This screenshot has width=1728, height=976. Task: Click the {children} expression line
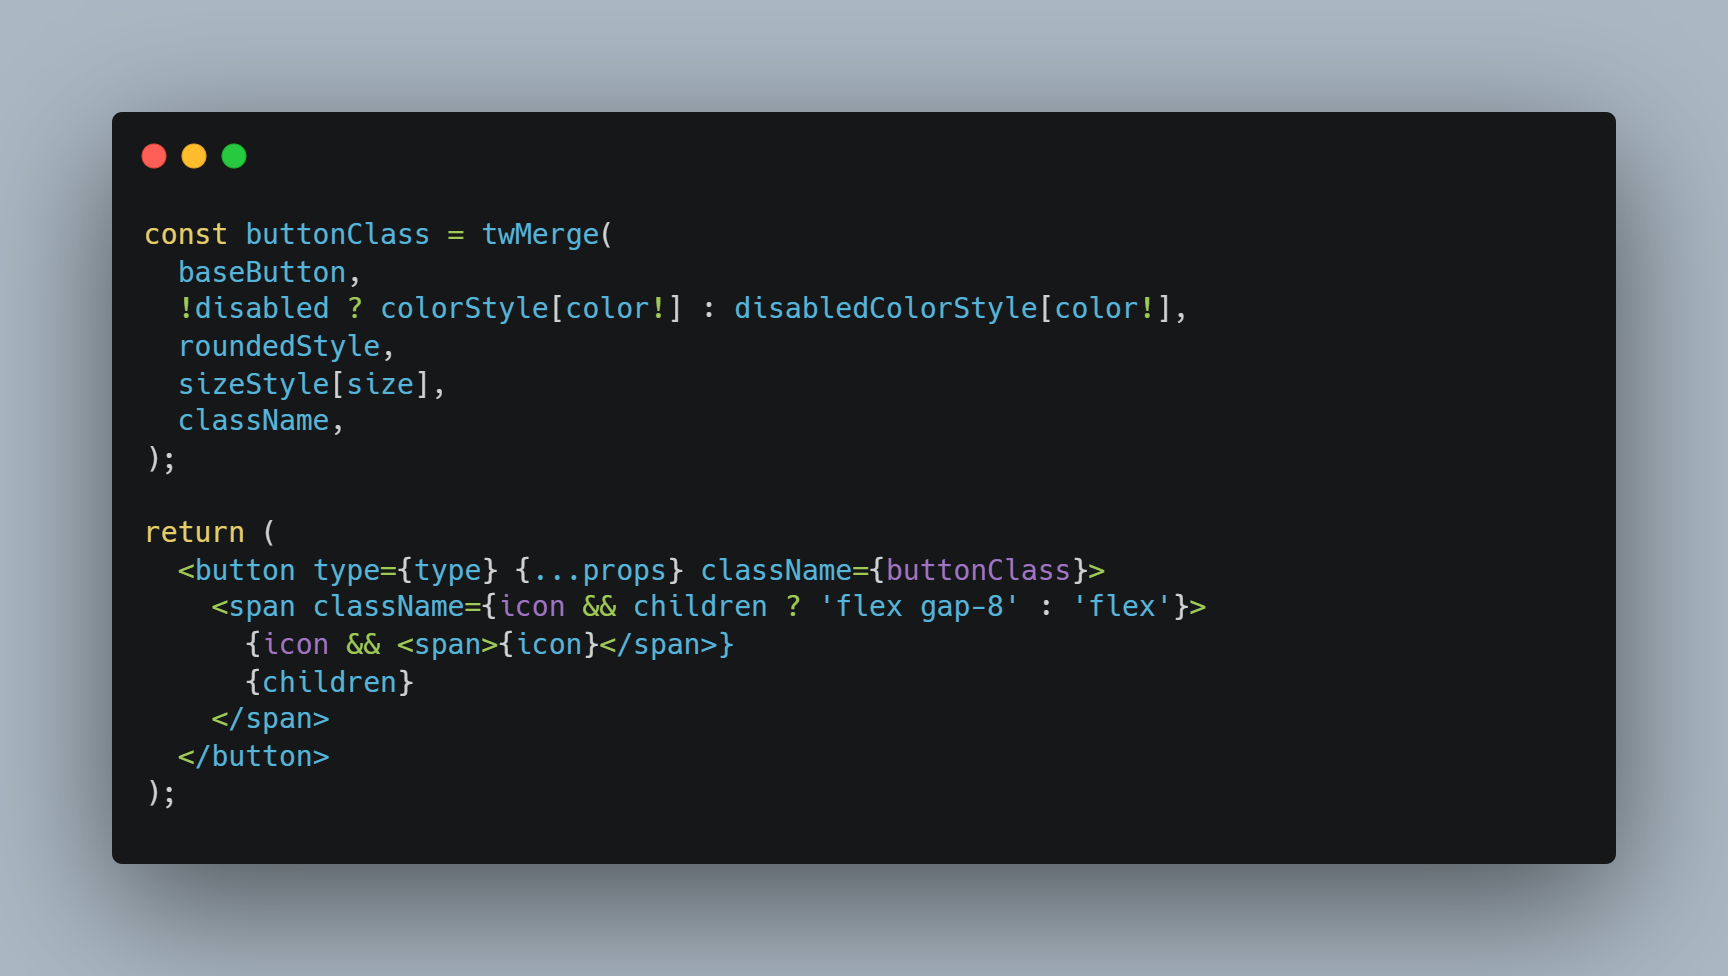(x=329, y=682)
